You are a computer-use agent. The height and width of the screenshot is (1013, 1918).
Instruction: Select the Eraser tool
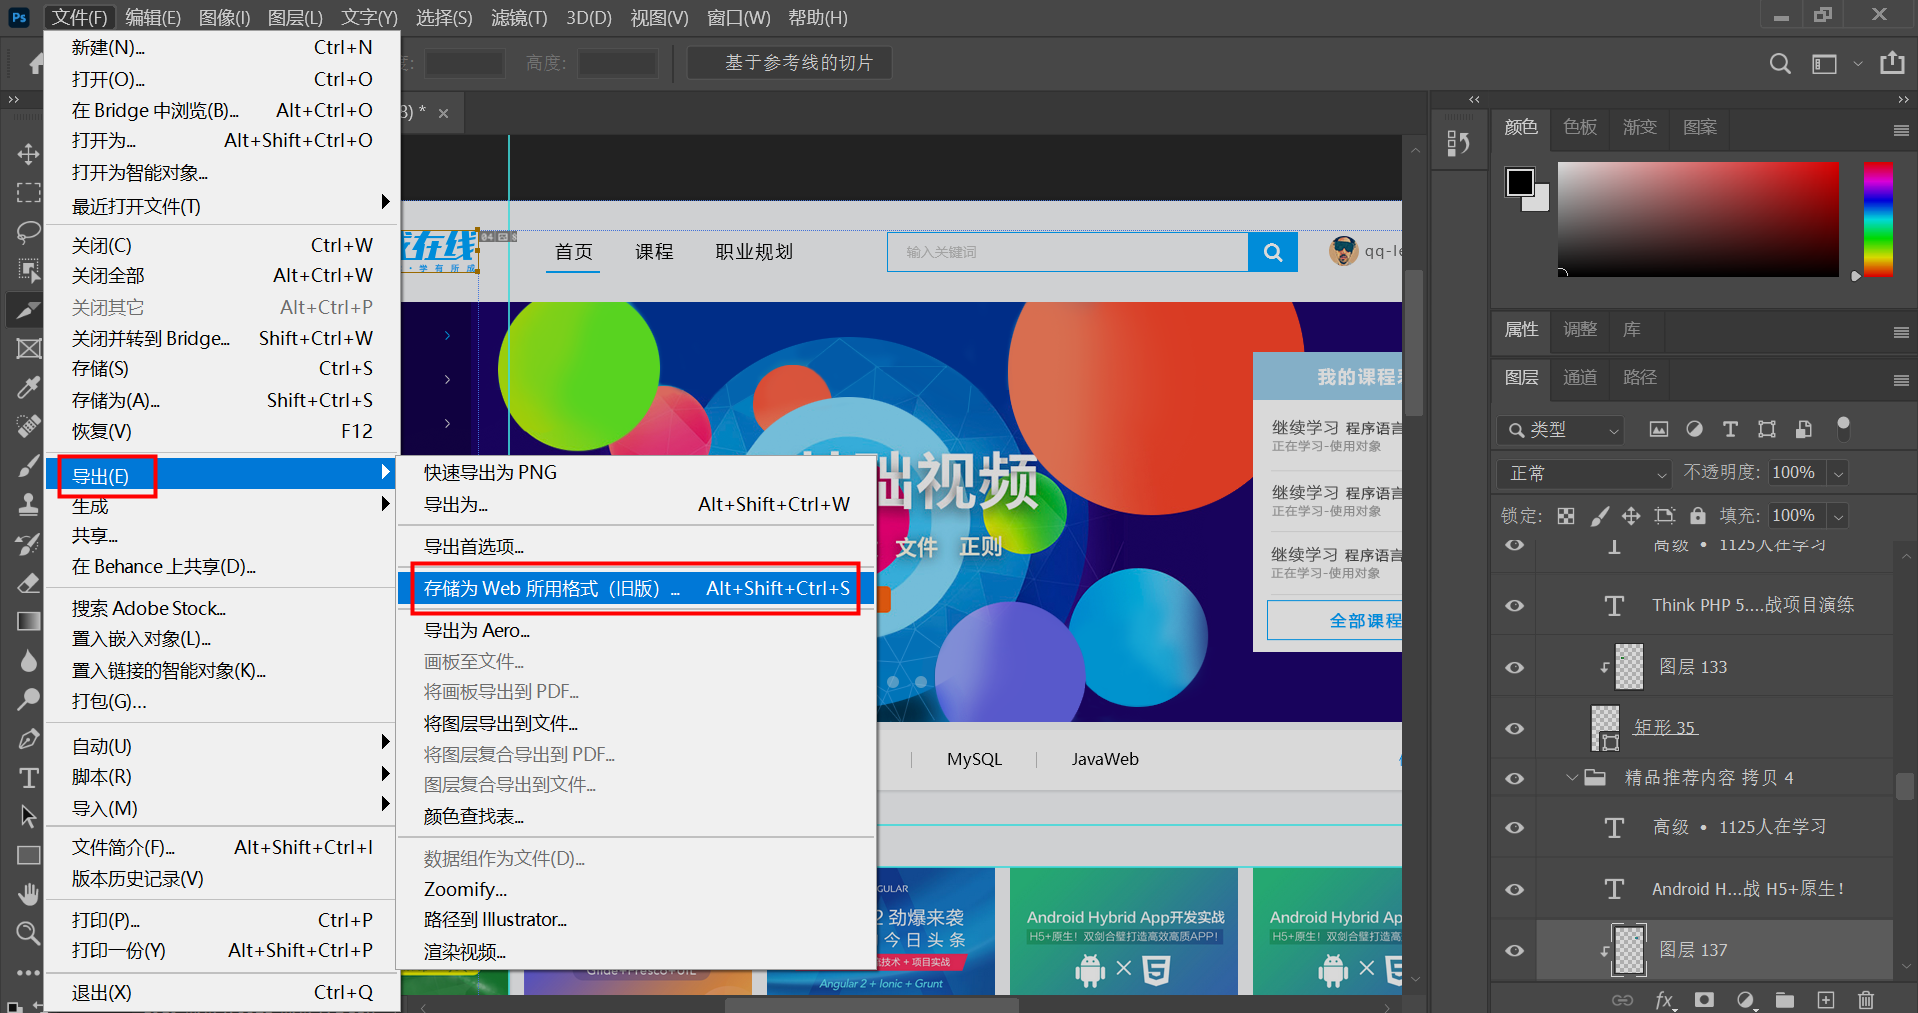click(x=28, y=582)
